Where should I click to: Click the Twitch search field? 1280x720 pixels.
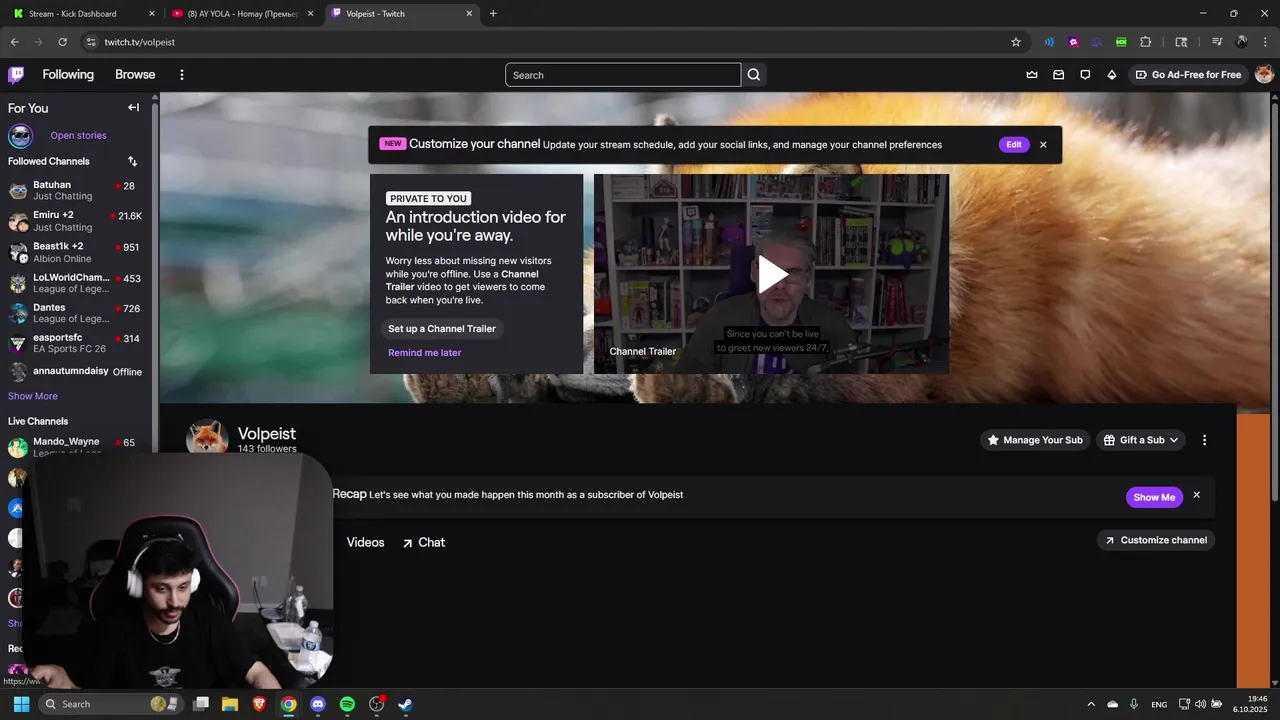click(623, 75)
